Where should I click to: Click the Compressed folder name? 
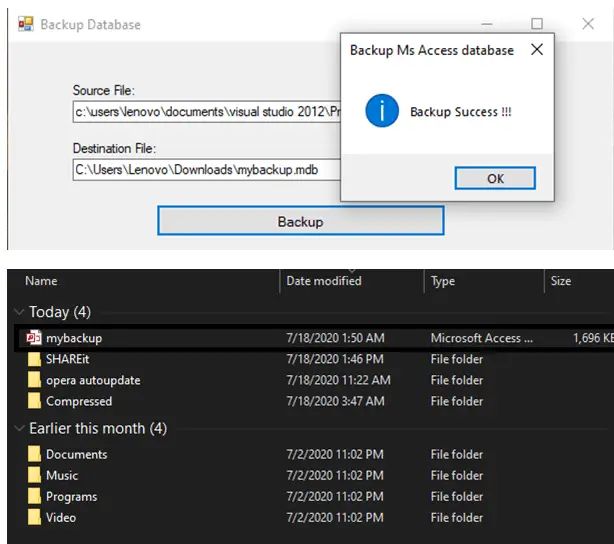pyautogui.click(x=79, y=401)
